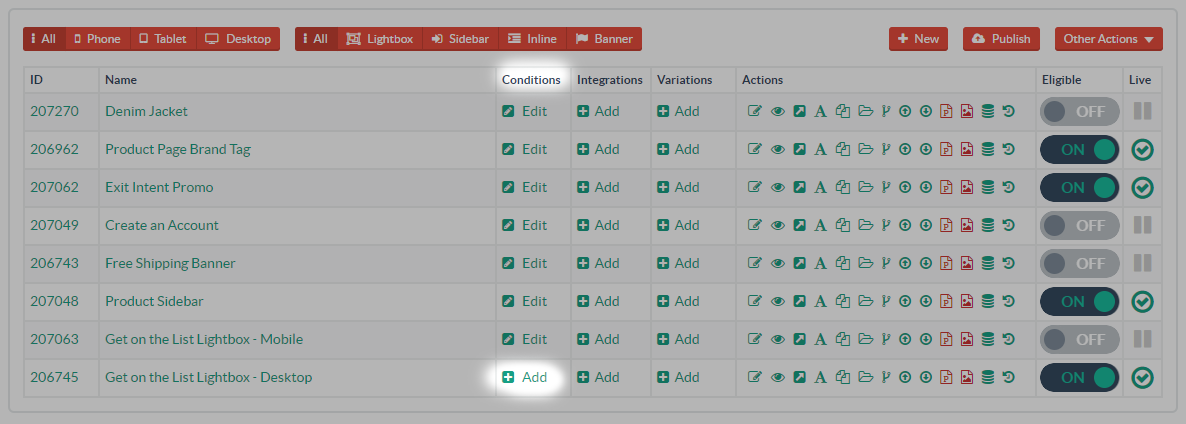The image size is (1186, 424).
Task: Filter by Phone device tab
Action: pyautogui.click(x=97, y=39)
